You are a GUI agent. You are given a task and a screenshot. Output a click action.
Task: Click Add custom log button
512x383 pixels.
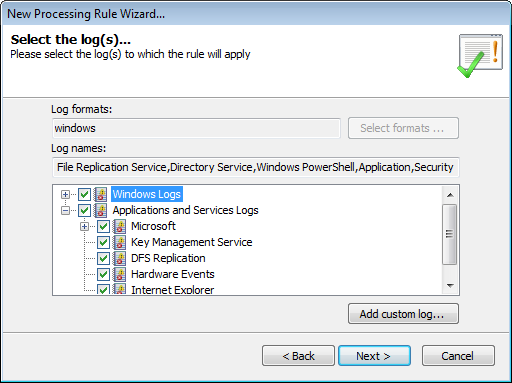pyautogui.click(x=403, y=314)
